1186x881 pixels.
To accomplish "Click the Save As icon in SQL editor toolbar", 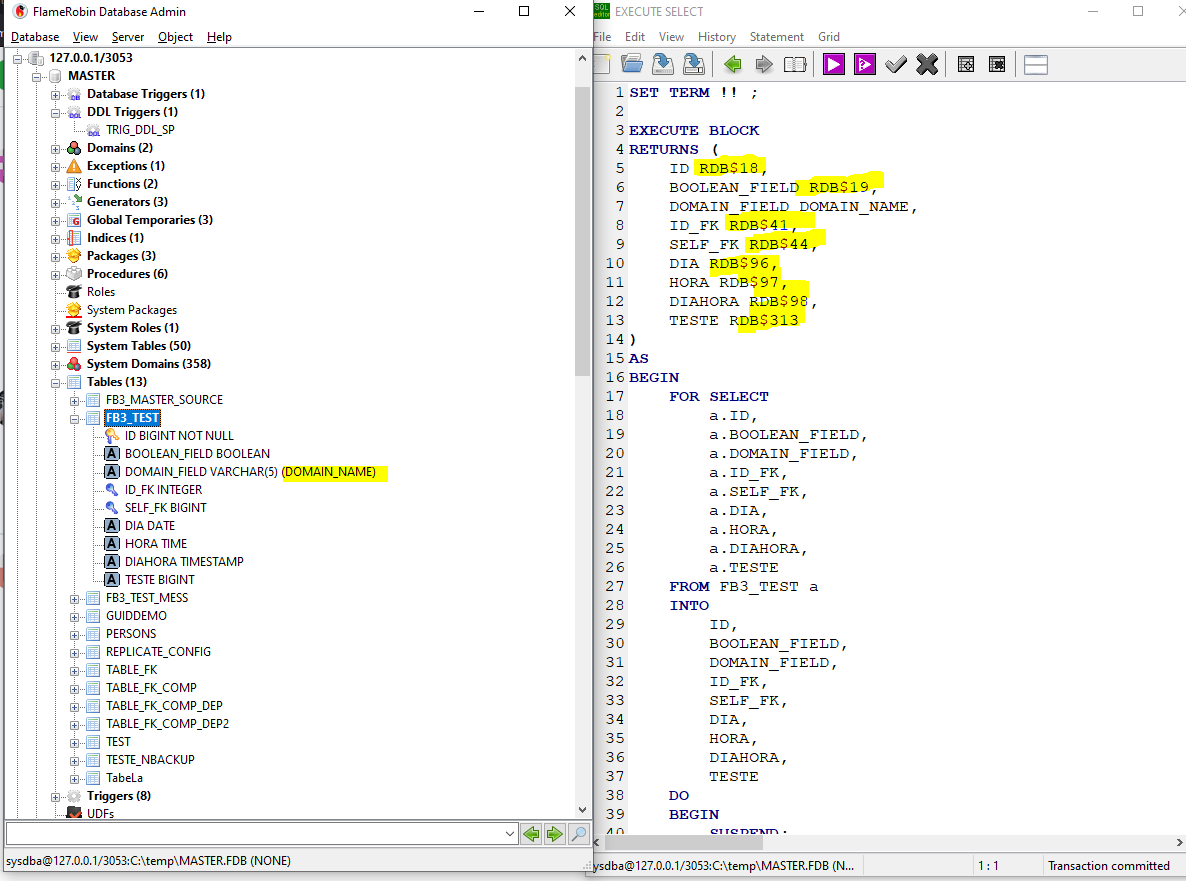I will pos(694,64).
